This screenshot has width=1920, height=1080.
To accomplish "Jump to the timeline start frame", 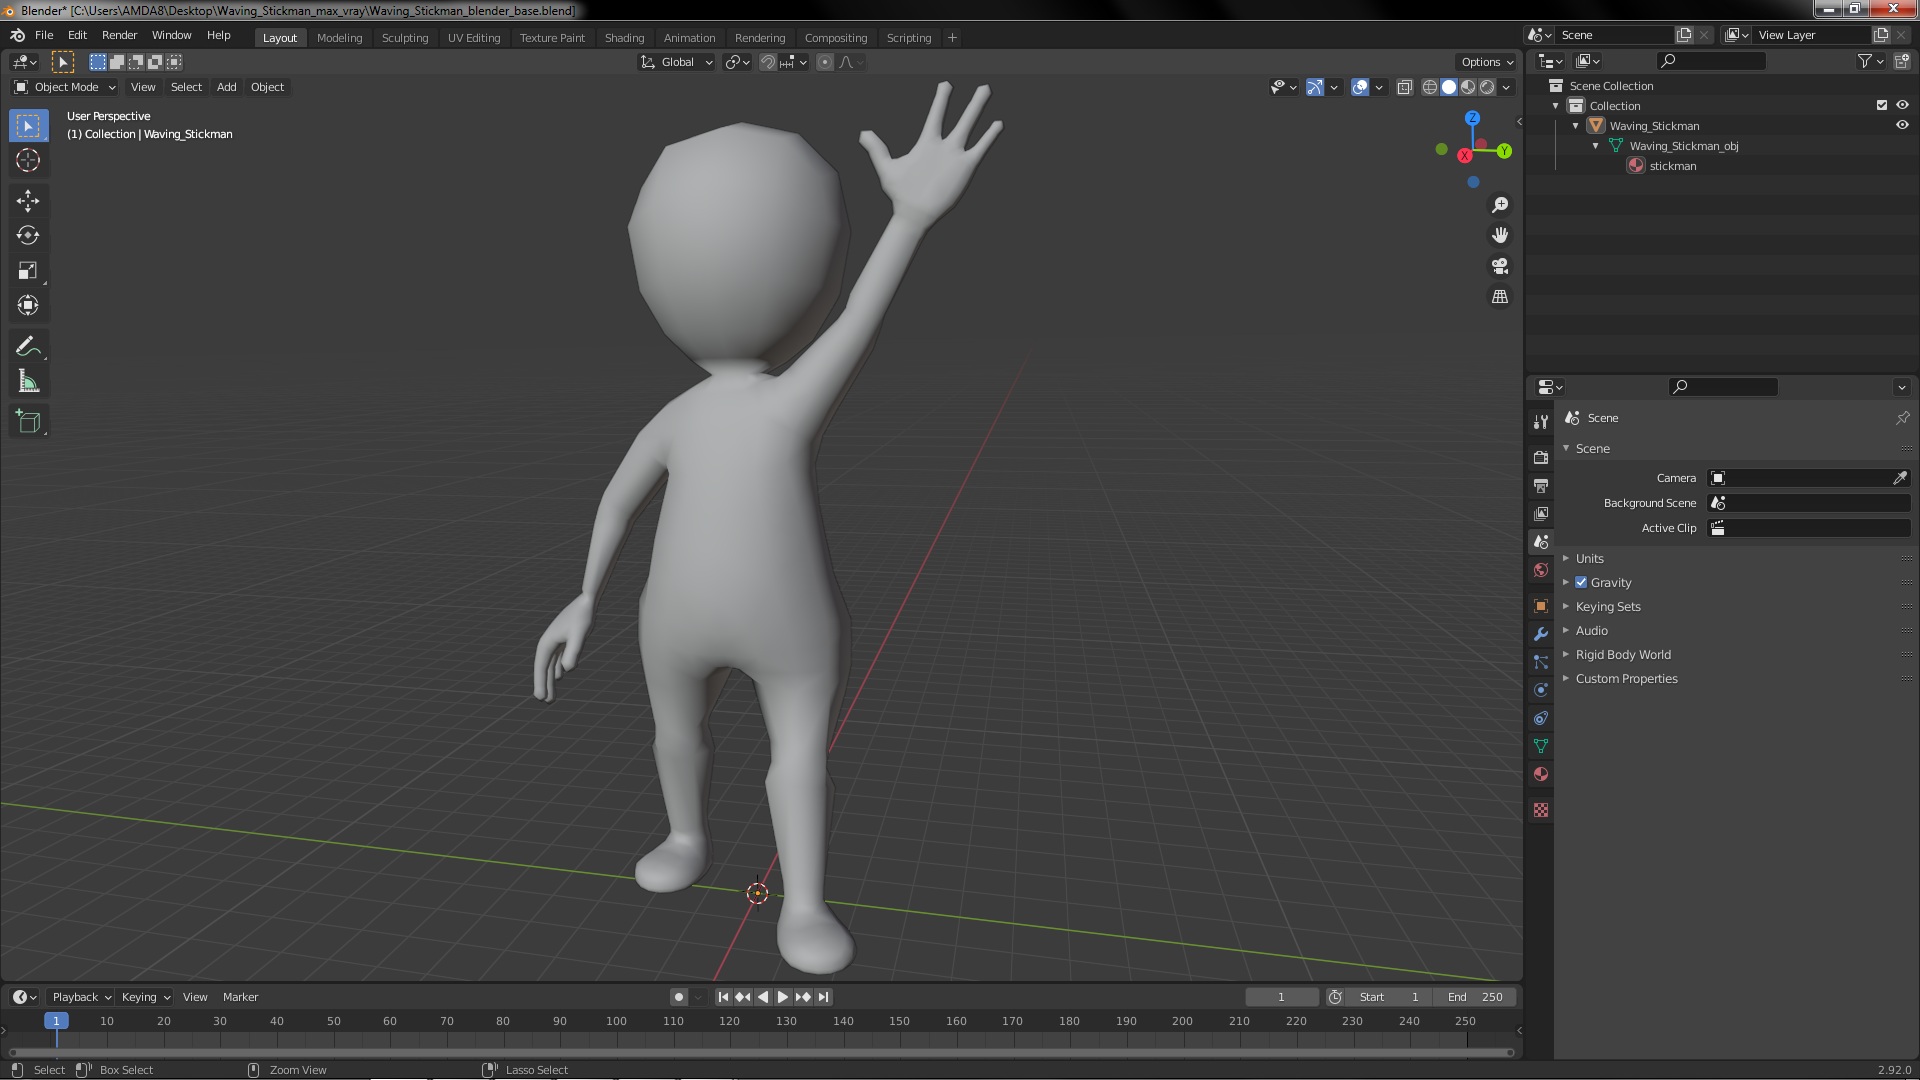I will click(723, 997).
